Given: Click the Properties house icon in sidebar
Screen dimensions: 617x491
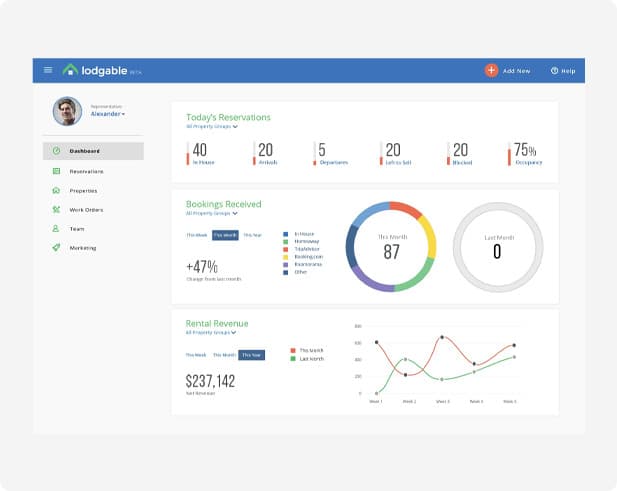Looking at the screenshot, I should point(56,190).
